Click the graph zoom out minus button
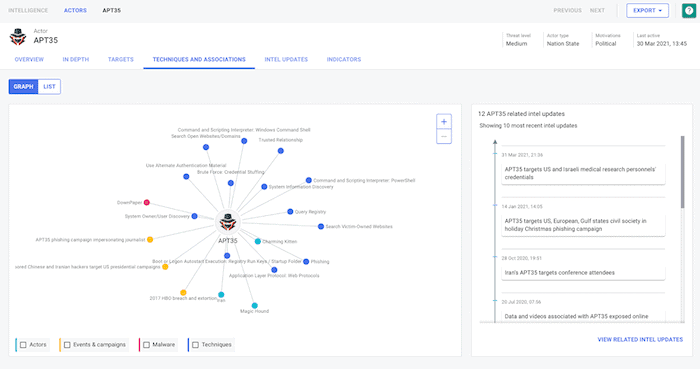The height and width of the screenshot is (369, 700). (444, 137)
